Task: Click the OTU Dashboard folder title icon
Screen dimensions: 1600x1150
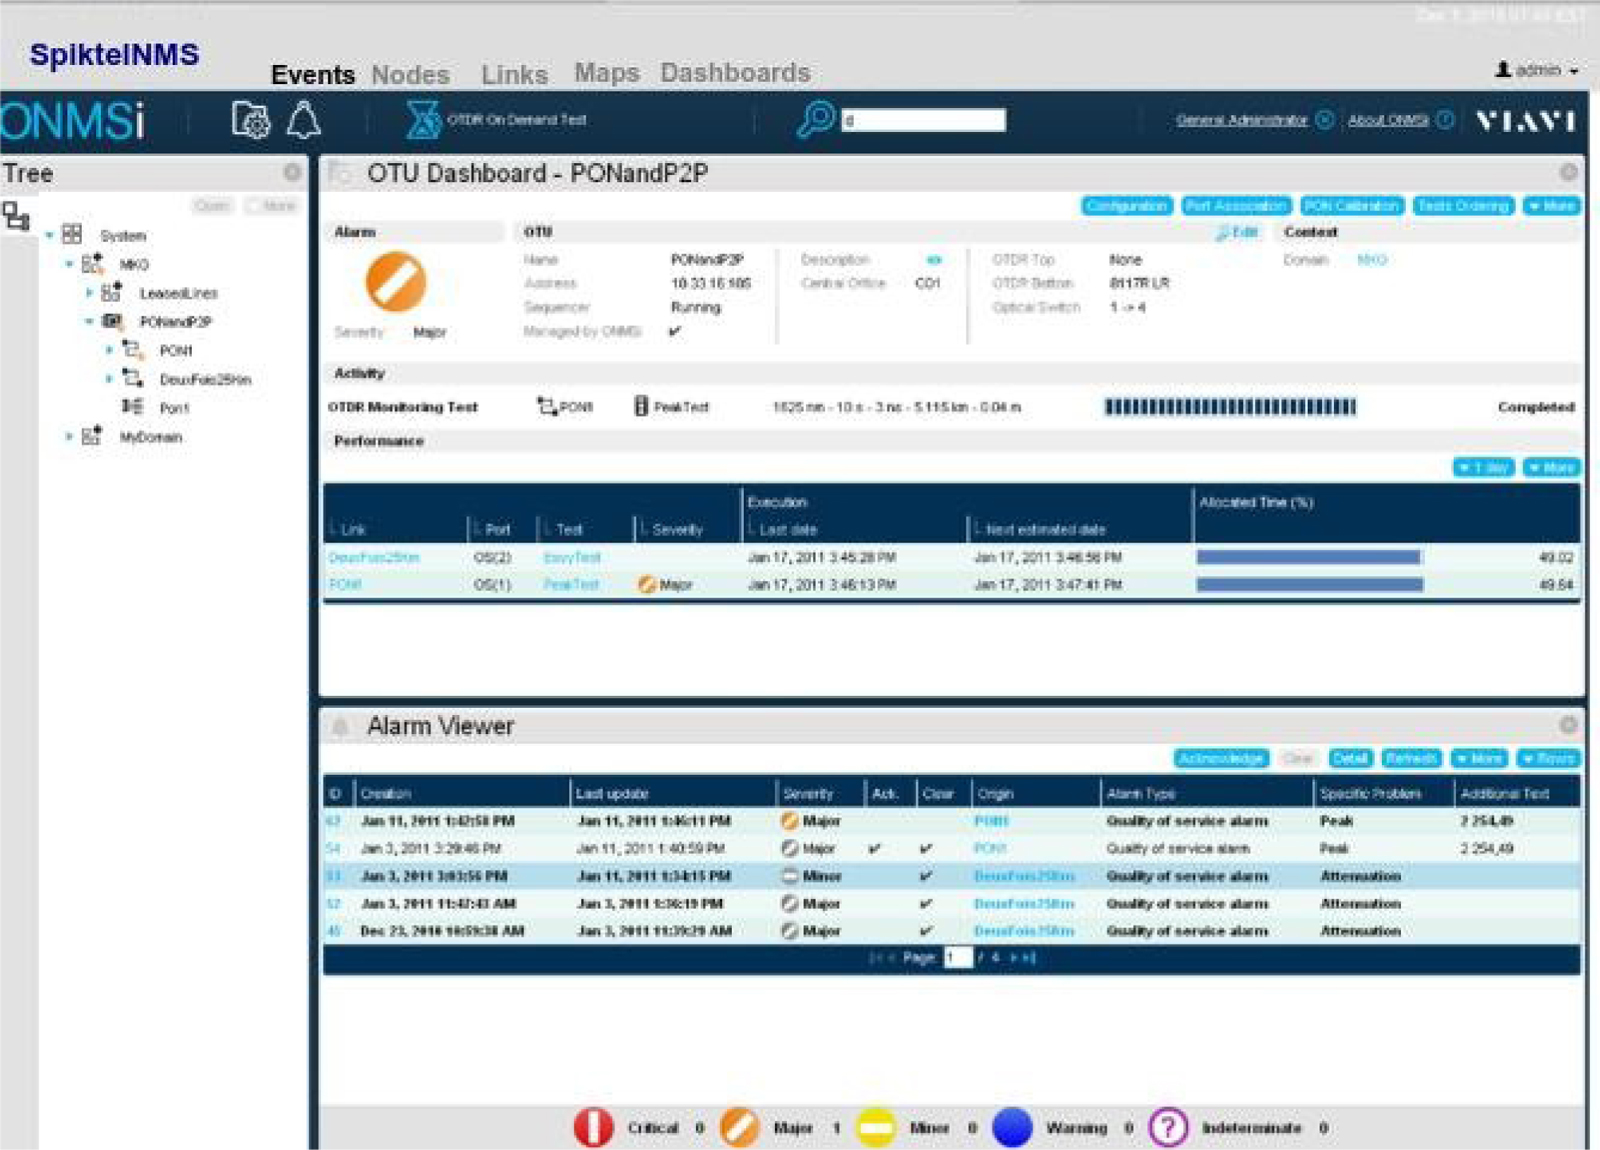Action: [340, 173]
